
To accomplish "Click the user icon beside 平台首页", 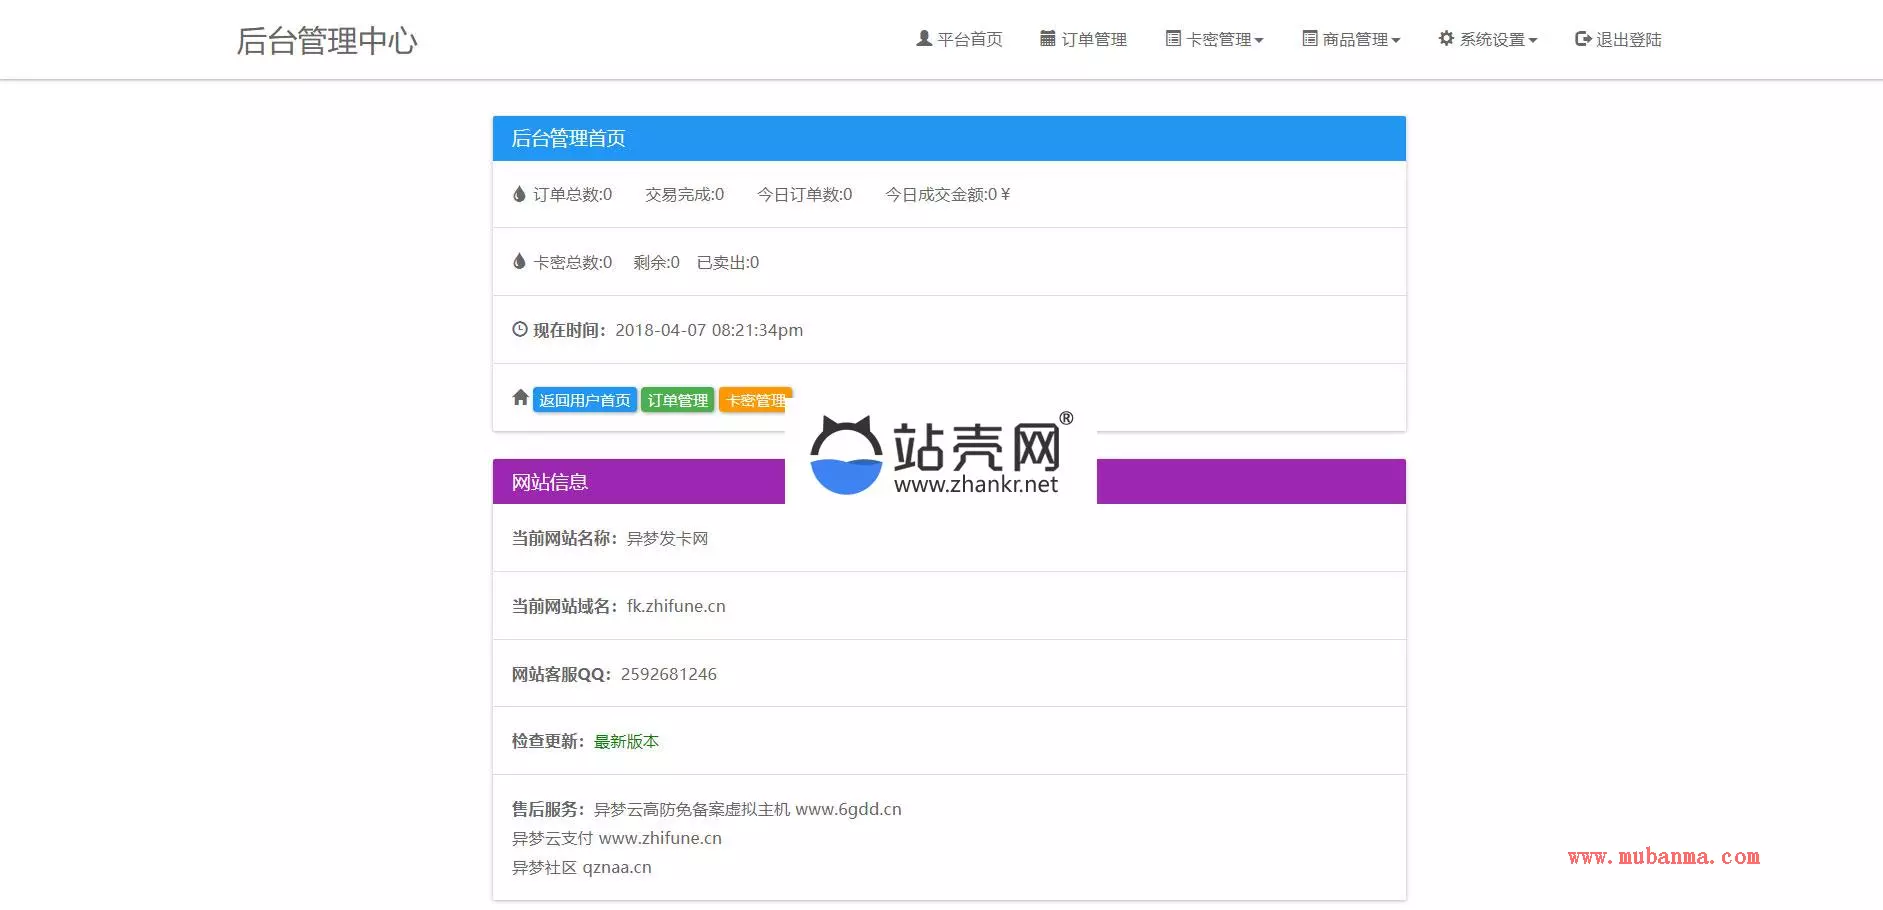I will 923,39.
